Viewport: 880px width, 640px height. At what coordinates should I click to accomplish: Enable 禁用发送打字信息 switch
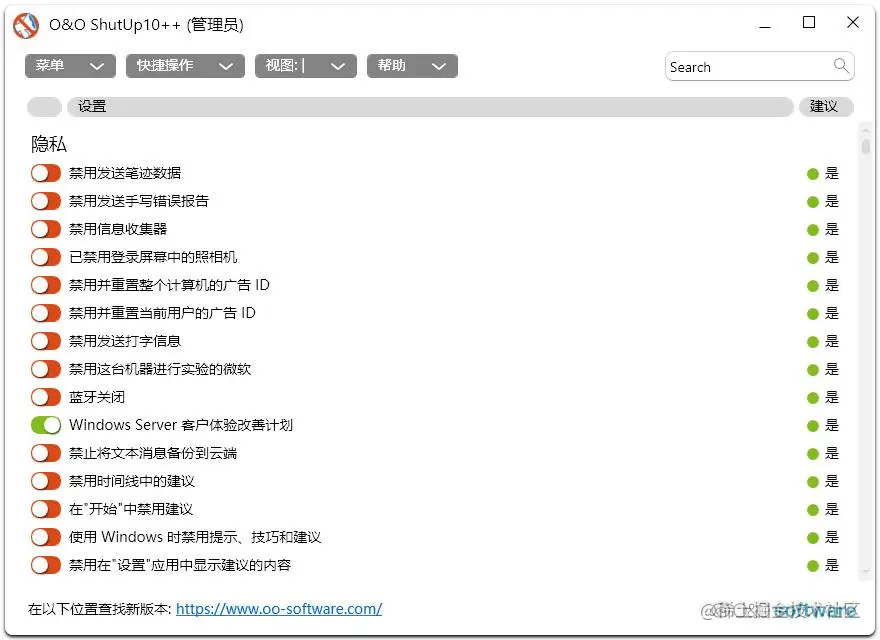pyautogui.click(x=45, y=341)
